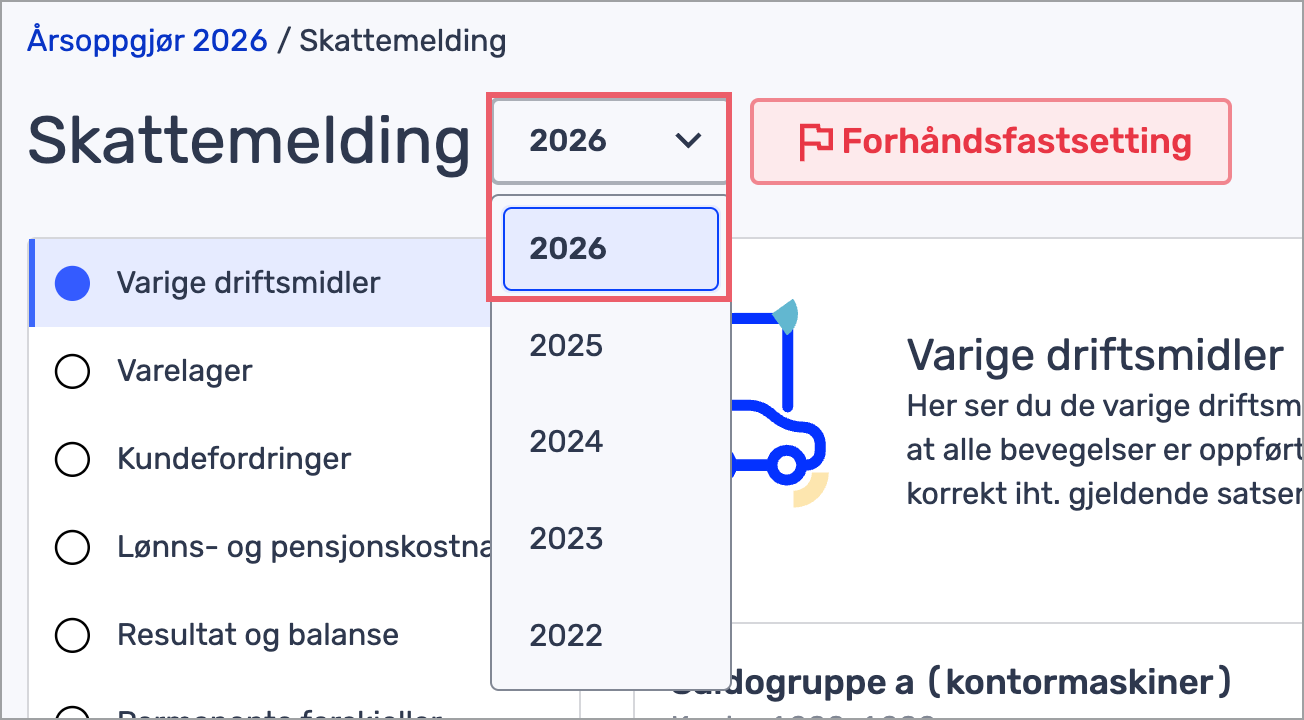
Task: Click the chevron arrow on year dropdown
Action: click(688, 141)
